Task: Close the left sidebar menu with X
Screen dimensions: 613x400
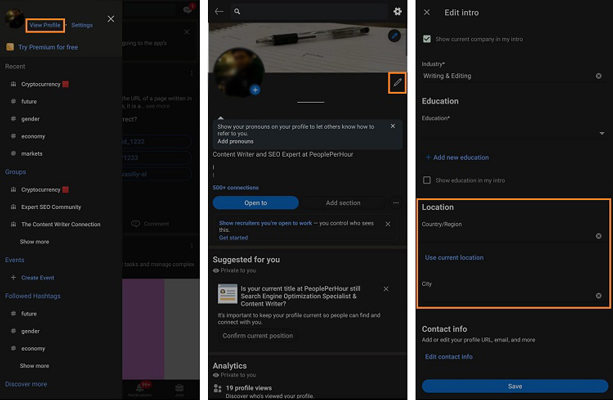Action: 111,19
